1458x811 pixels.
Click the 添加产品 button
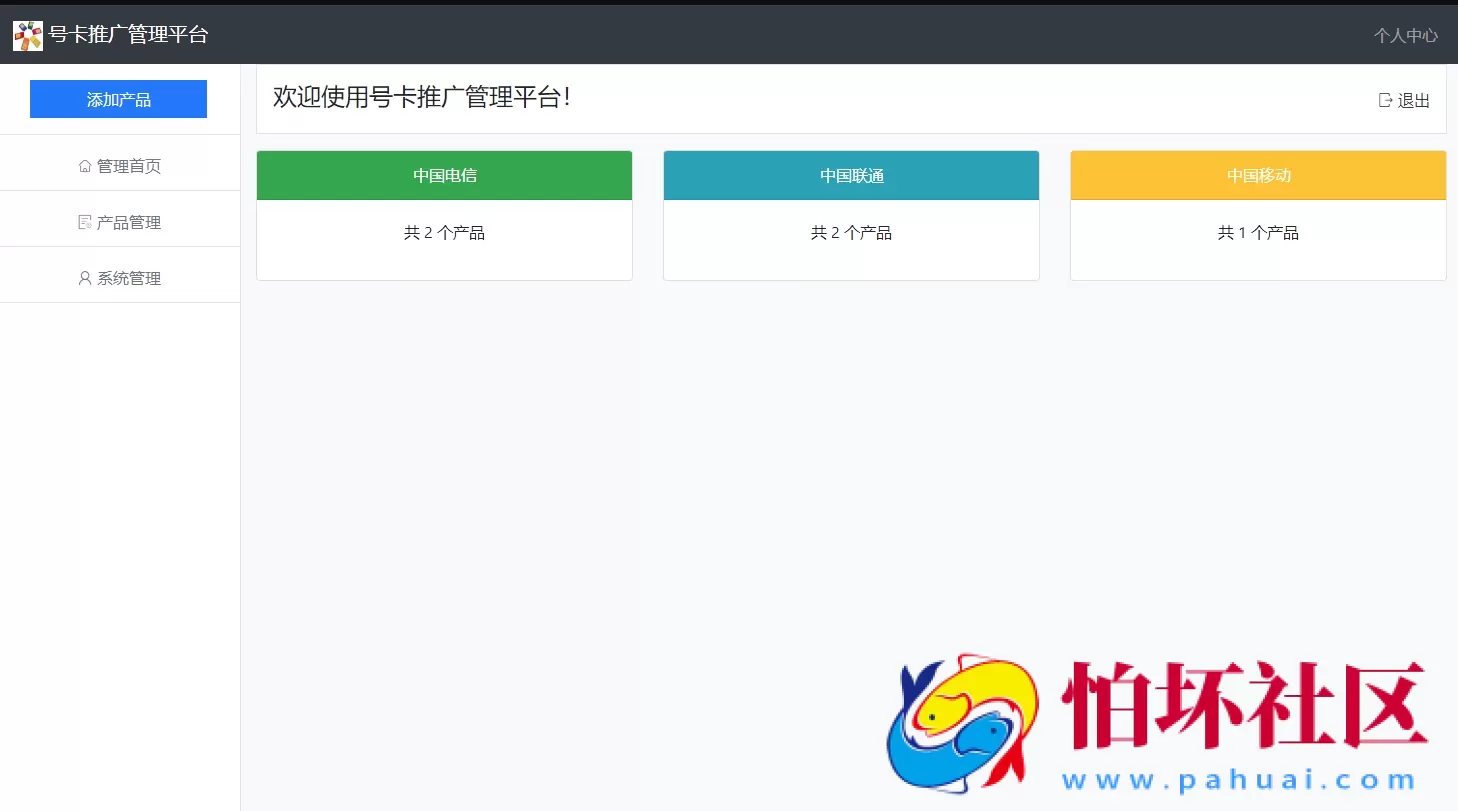(x=118, y=99)
